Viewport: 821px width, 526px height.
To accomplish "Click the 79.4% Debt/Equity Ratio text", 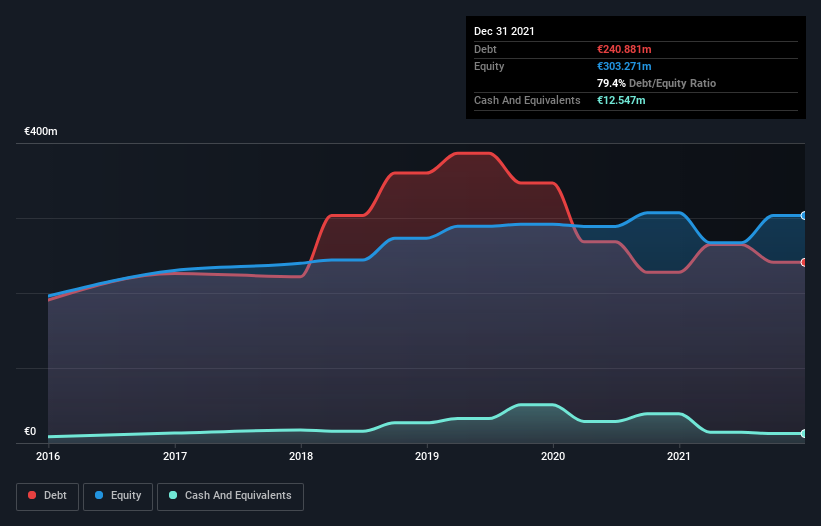I will click(657, 83).
